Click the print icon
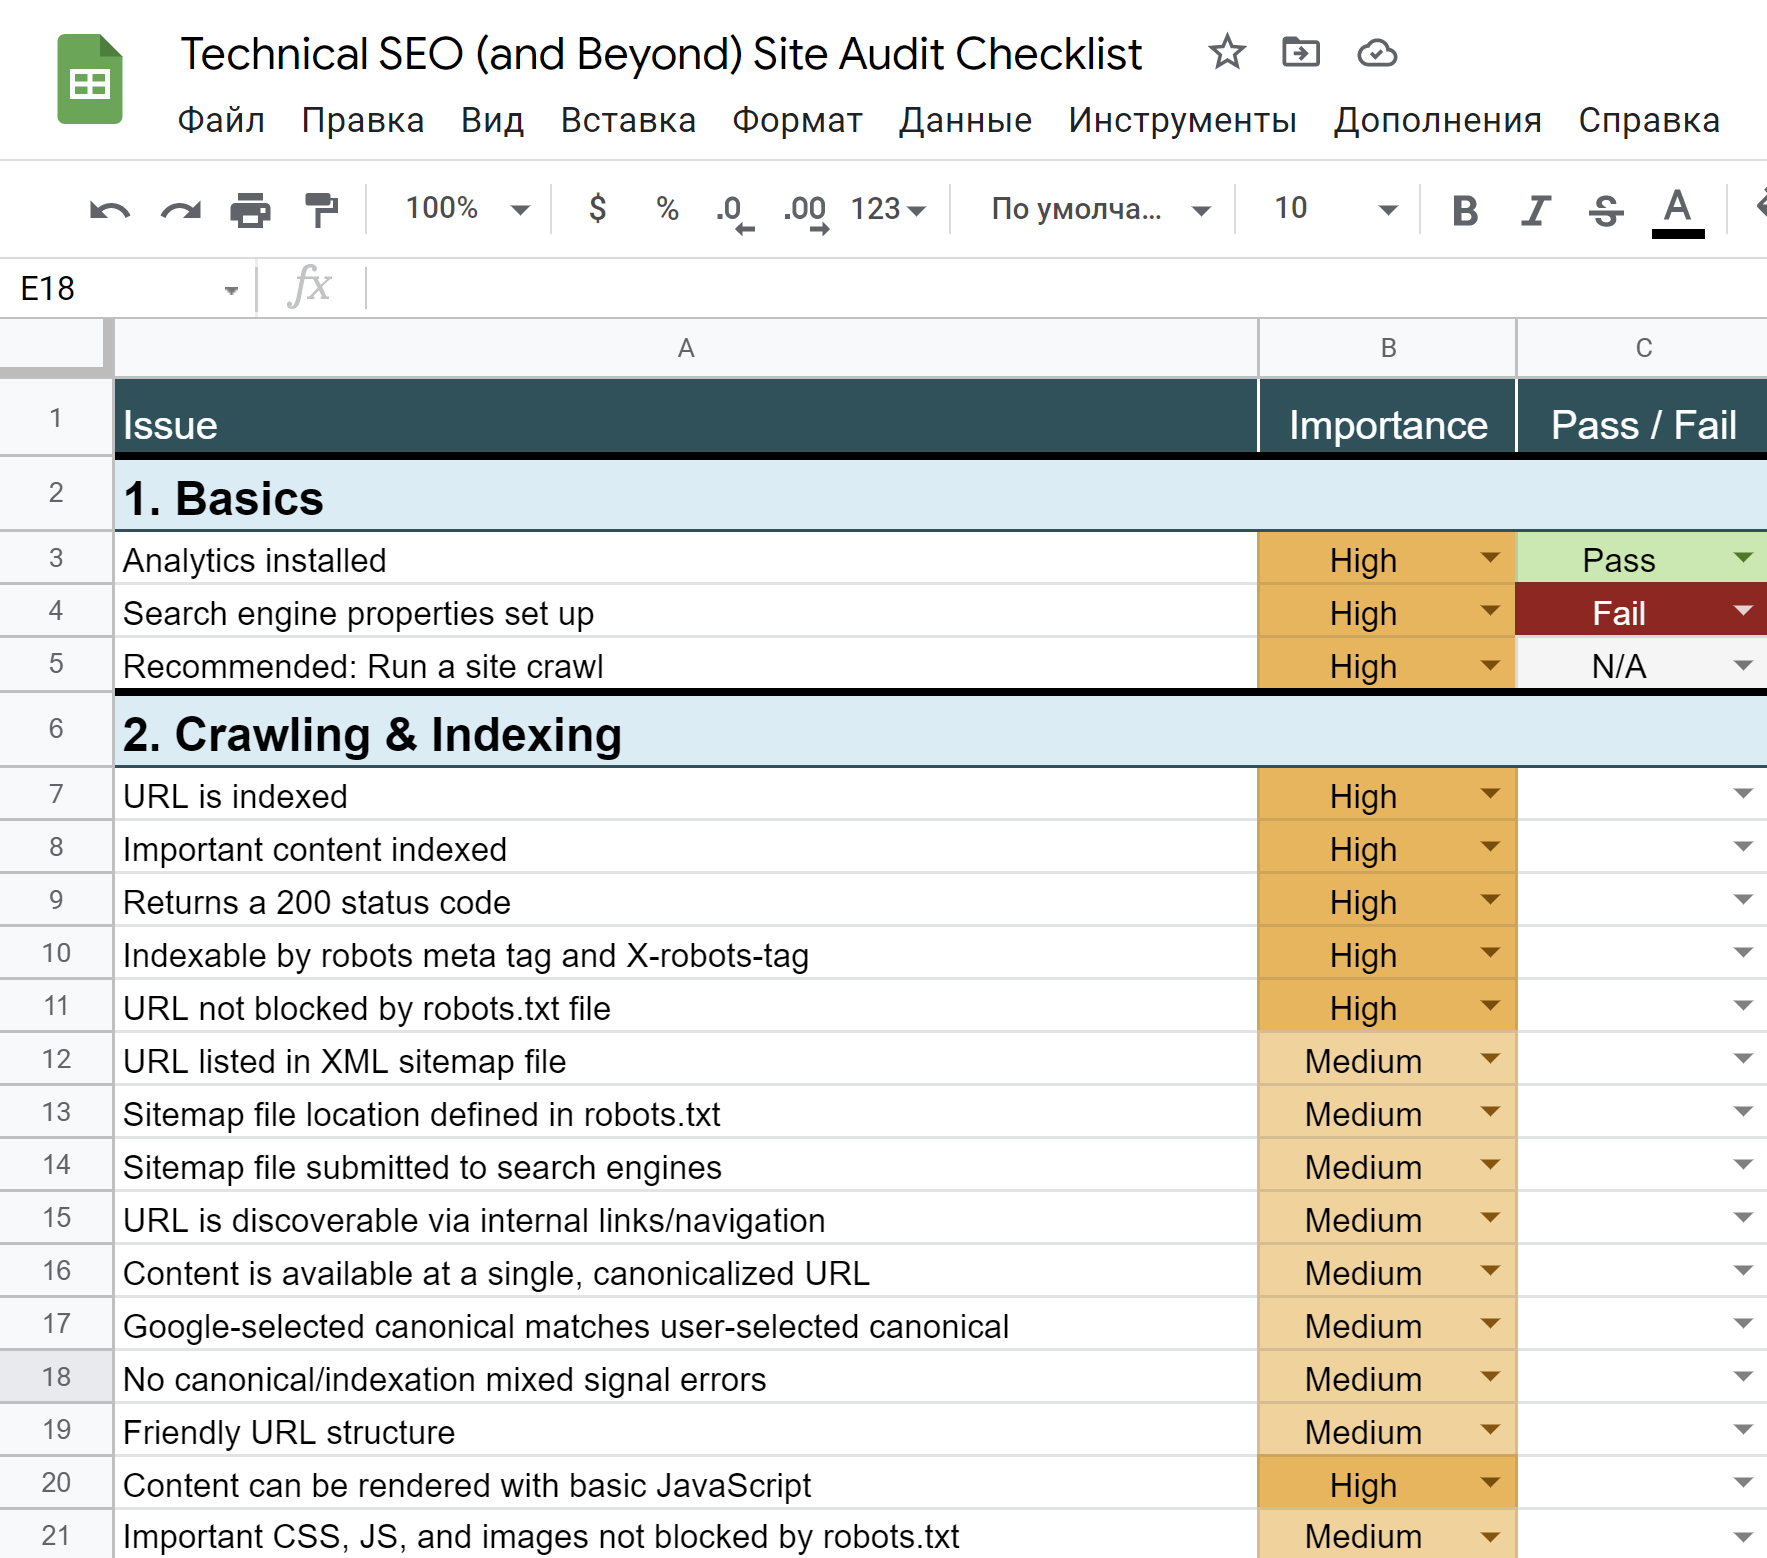This screenshot has height=1558, width=1767. [250, 210]
